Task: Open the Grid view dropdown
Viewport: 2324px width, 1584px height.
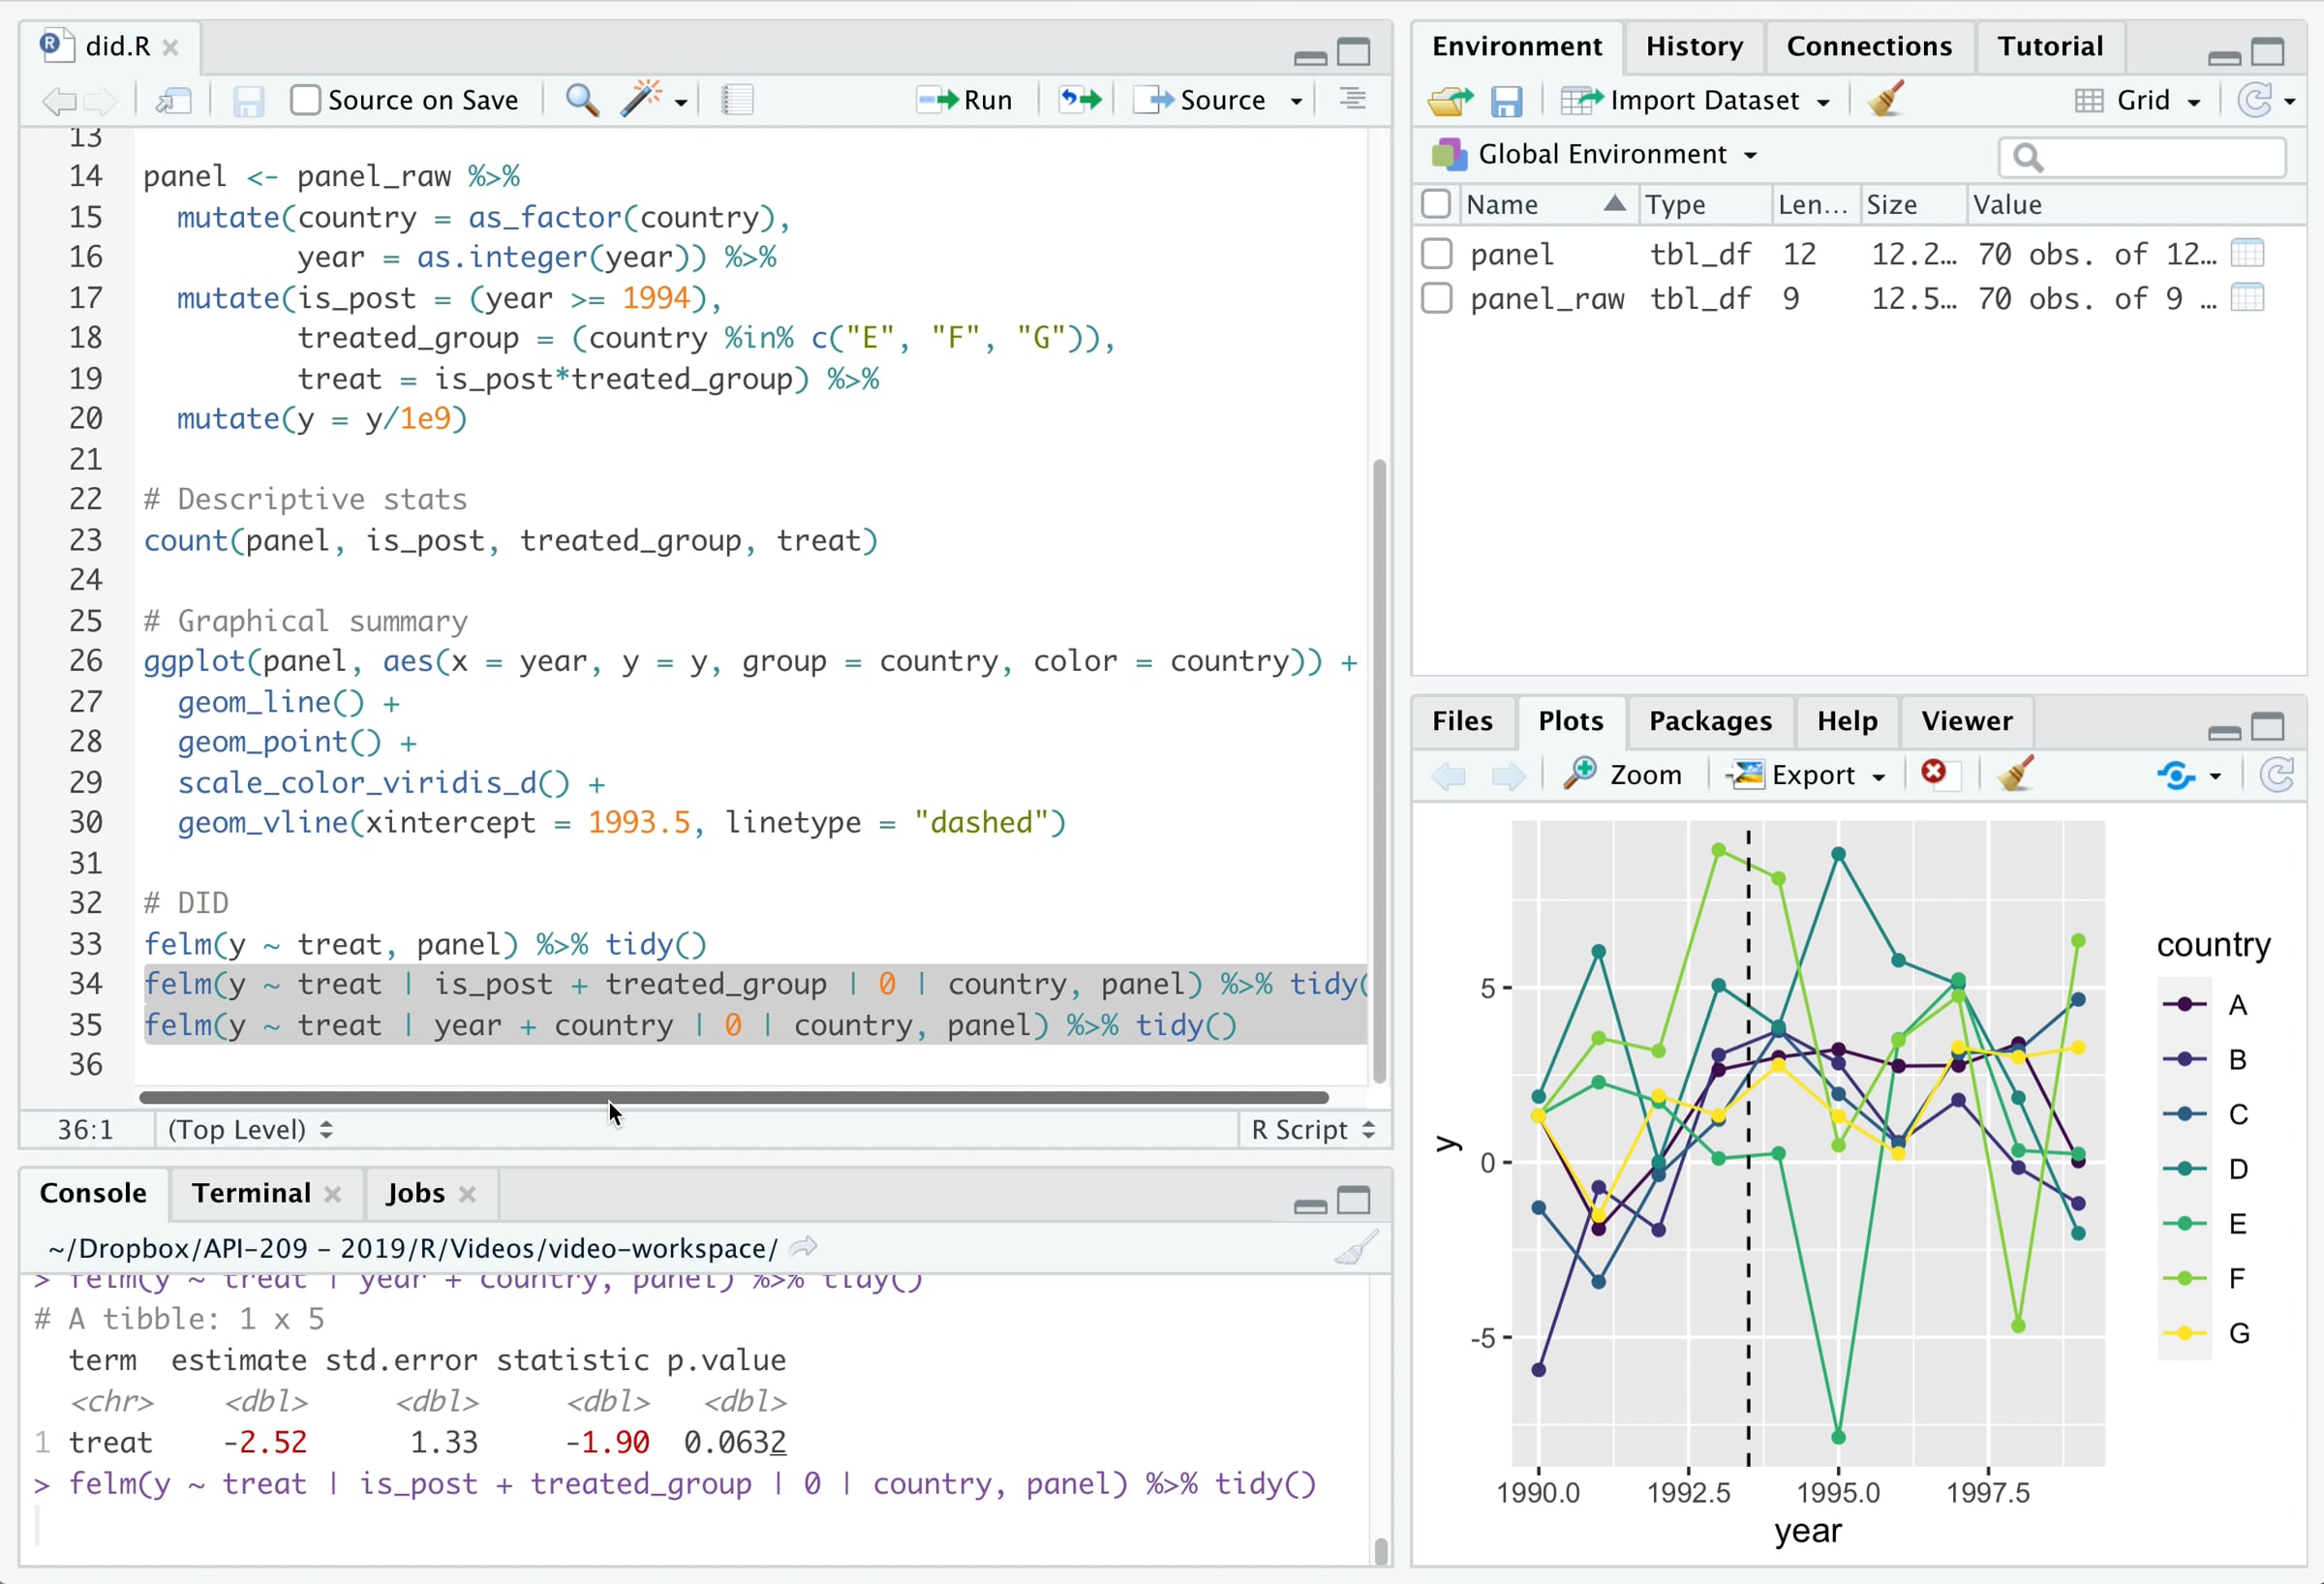Action: pyautogui.click(x=2140, y=101)
